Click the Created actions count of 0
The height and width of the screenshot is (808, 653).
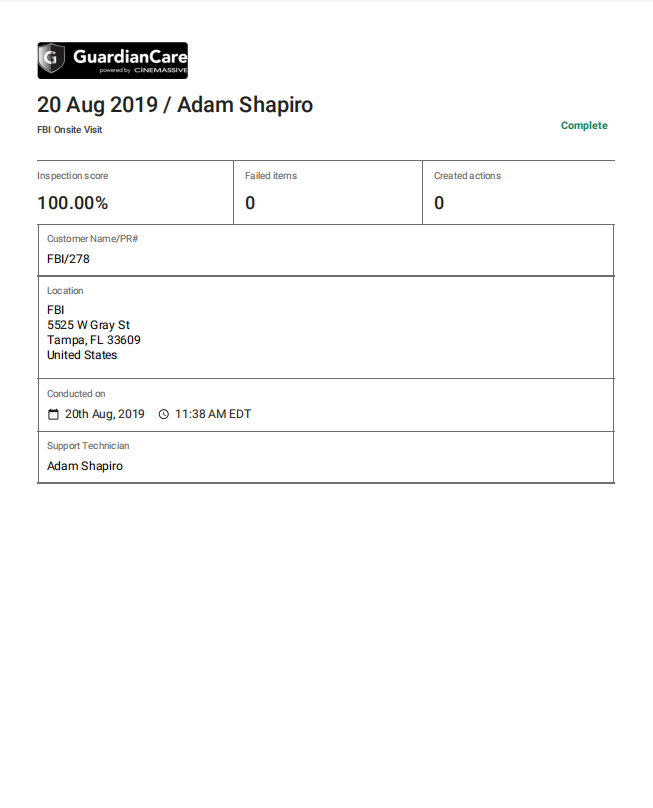[439, 203]
